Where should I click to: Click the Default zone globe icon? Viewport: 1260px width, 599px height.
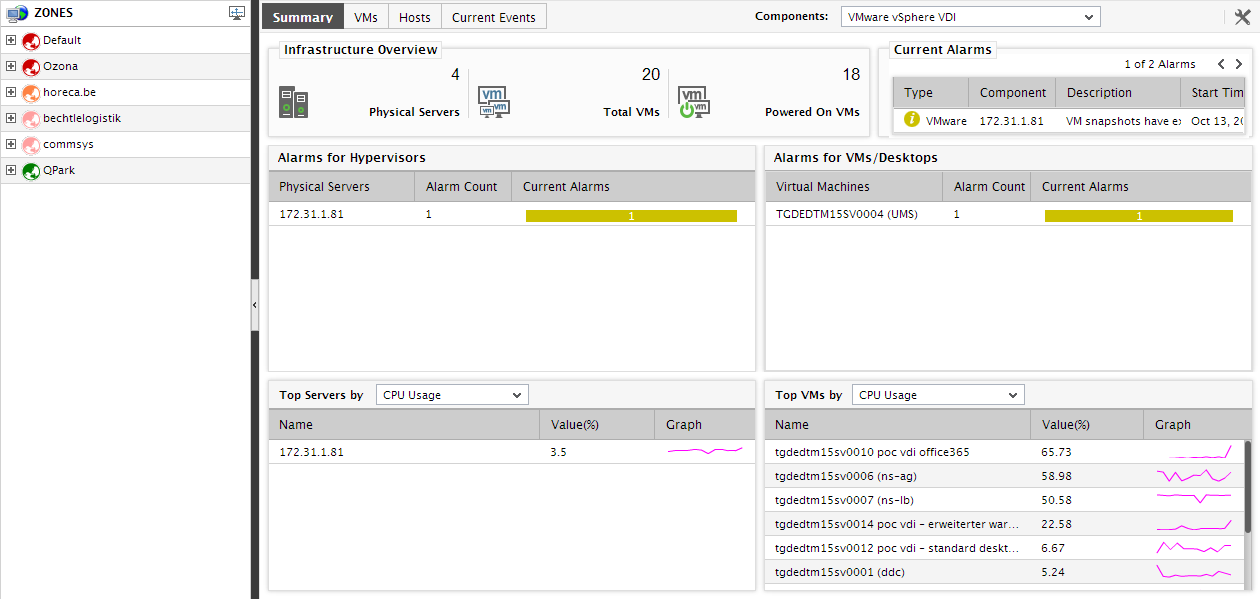point(30,41)
